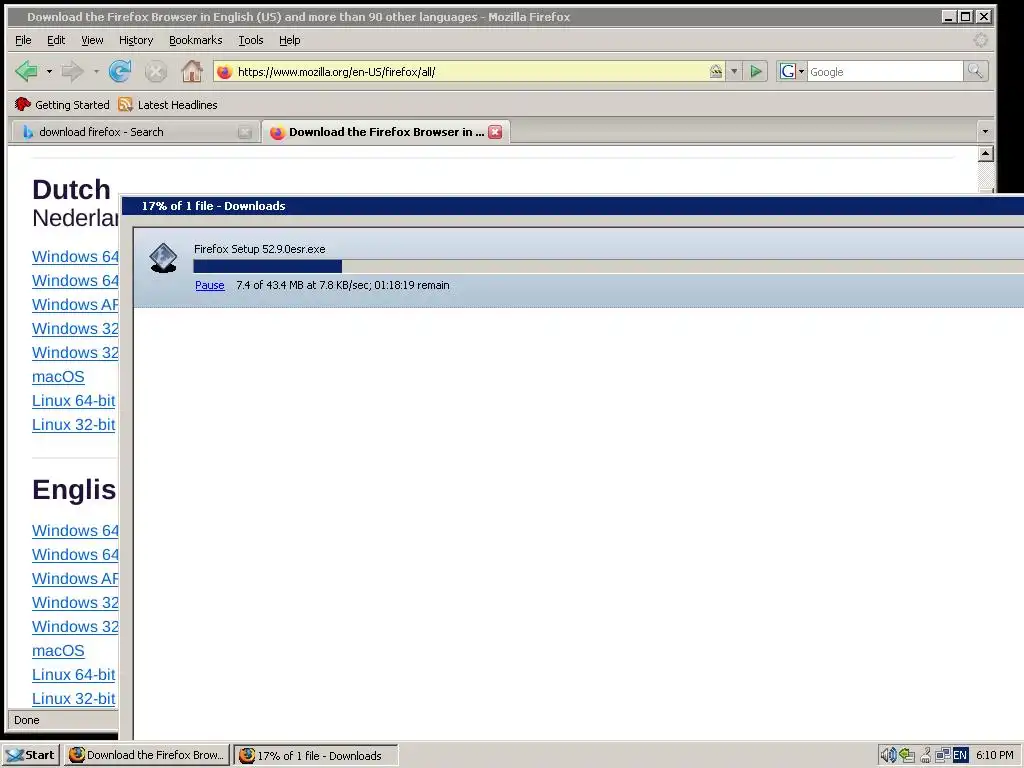Open Windows ARM link under English

pyautogui.click(x=75, y=579)
